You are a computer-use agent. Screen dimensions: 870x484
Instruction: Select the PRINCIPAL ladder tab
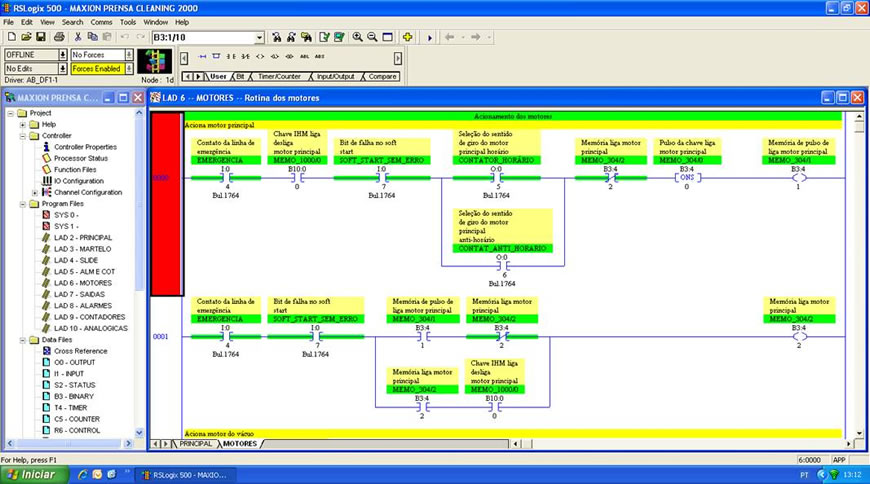(195, 444)
